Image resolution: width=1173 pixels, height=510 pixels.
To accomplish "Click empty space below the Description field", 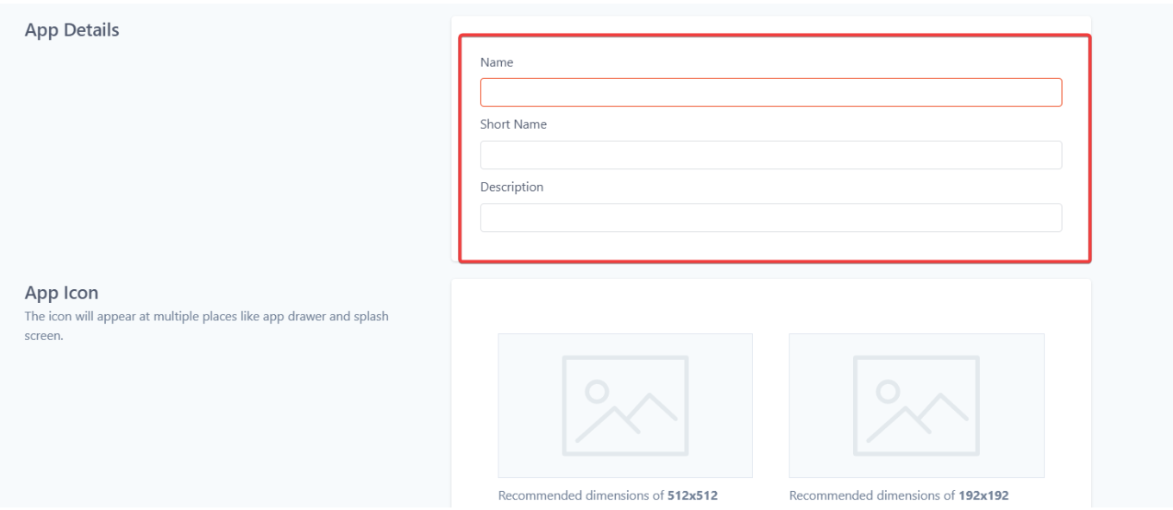I will pyautogui.click(x=770, y=247).
